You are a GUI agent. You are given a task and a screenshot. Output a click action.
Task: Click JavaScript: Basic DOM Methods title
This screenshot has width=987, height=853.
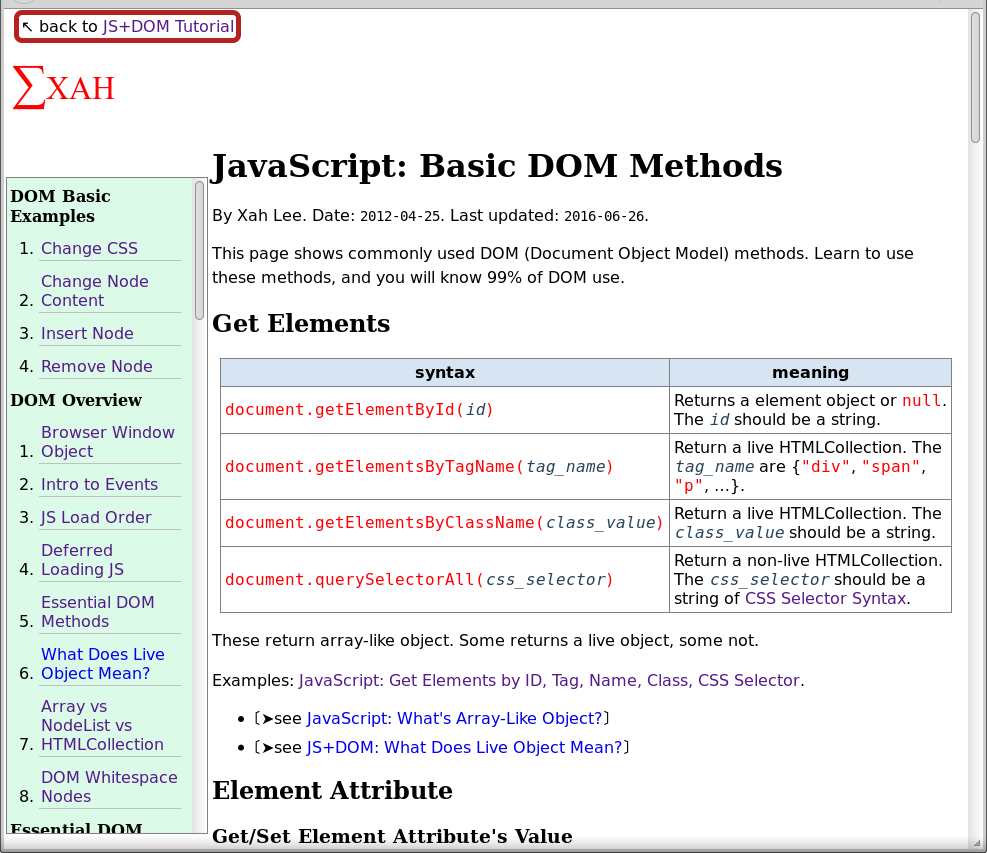tap(497, 166)
